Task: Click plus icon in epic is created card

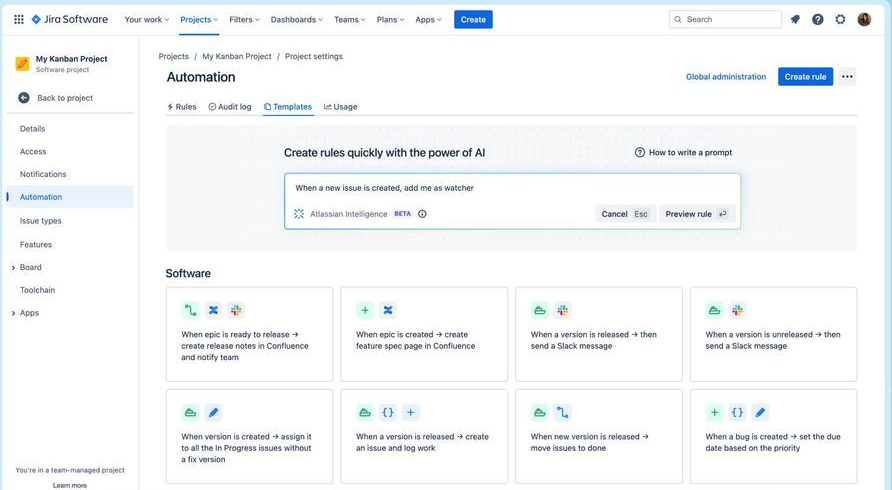Action: (365, 310)
